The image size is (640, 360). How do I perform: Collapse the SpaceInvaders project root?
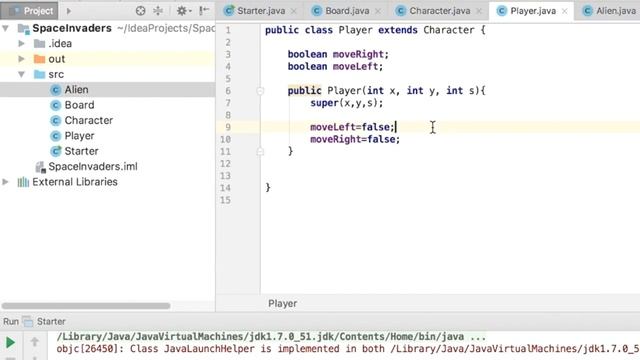click(5, 28)
